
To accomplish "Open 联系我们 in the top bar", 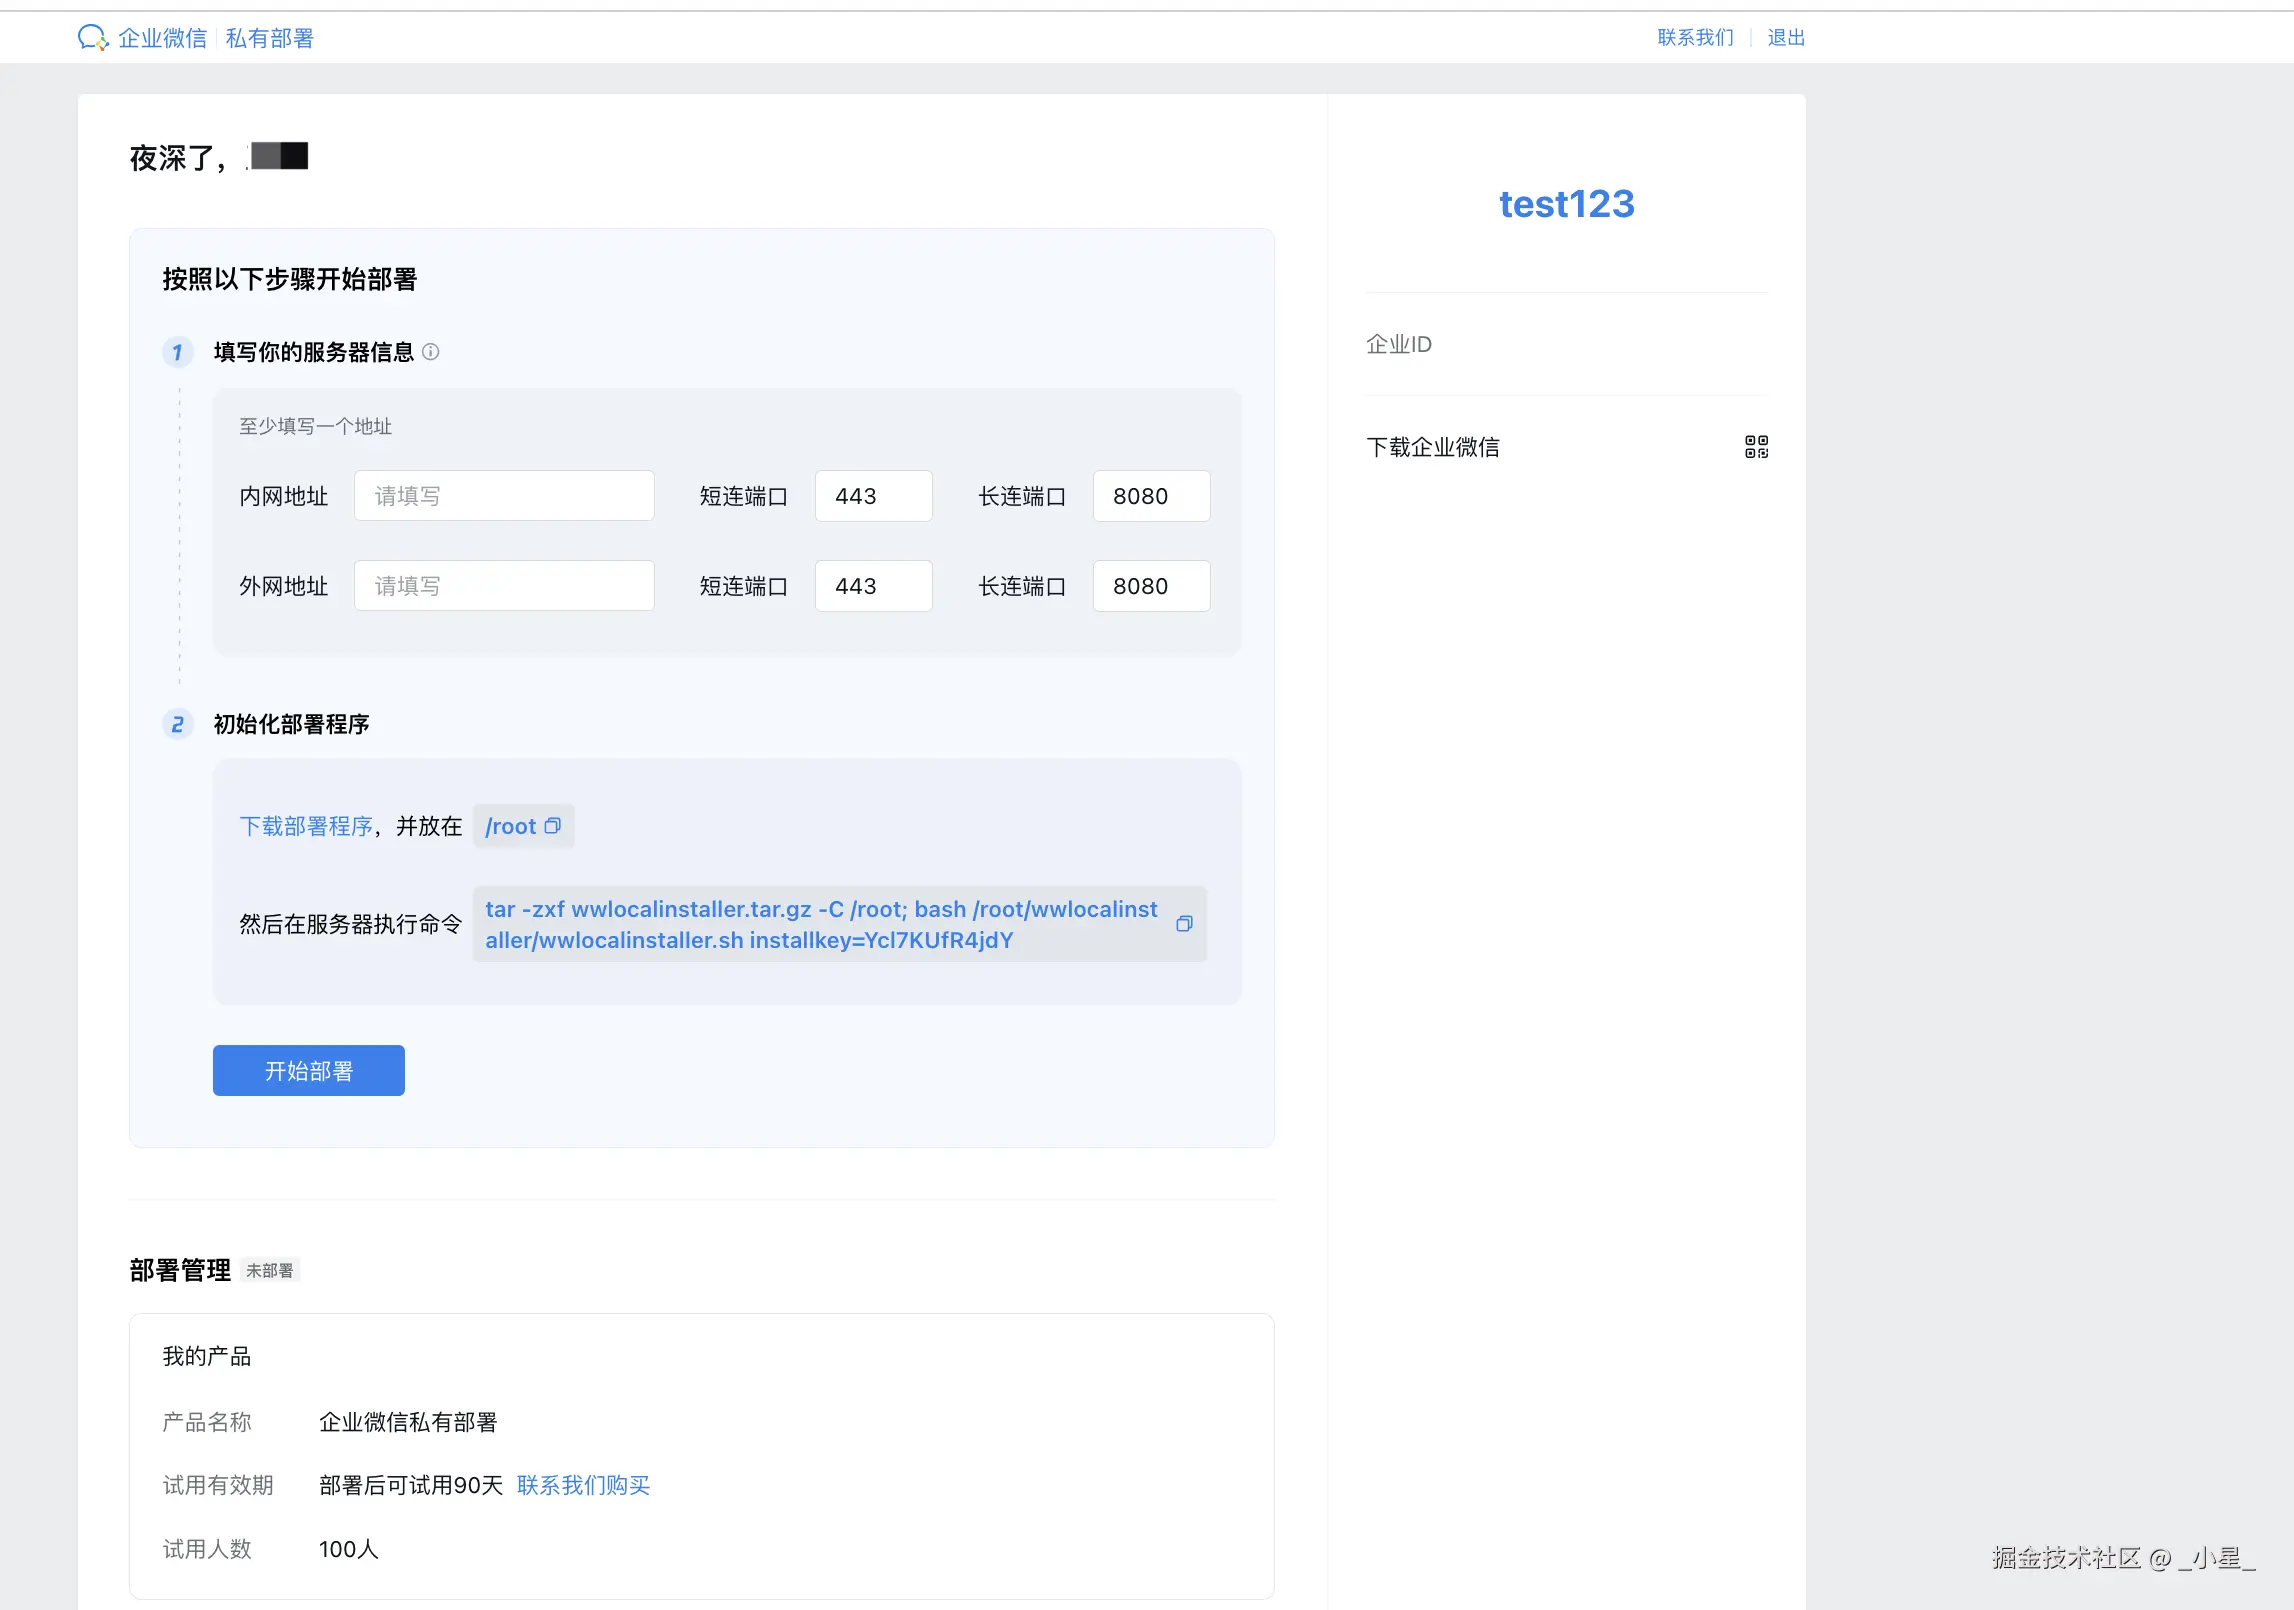I will tap(1695, 38).
